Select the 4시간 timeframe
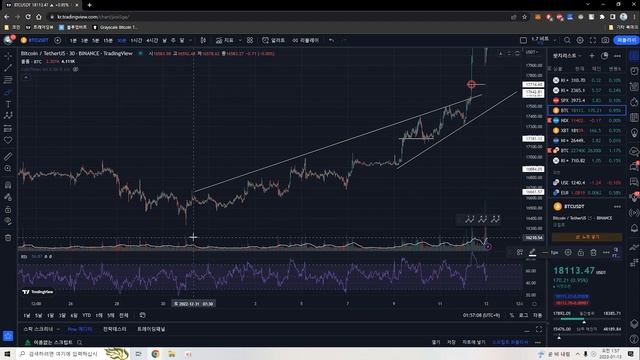 pos(152,40)
